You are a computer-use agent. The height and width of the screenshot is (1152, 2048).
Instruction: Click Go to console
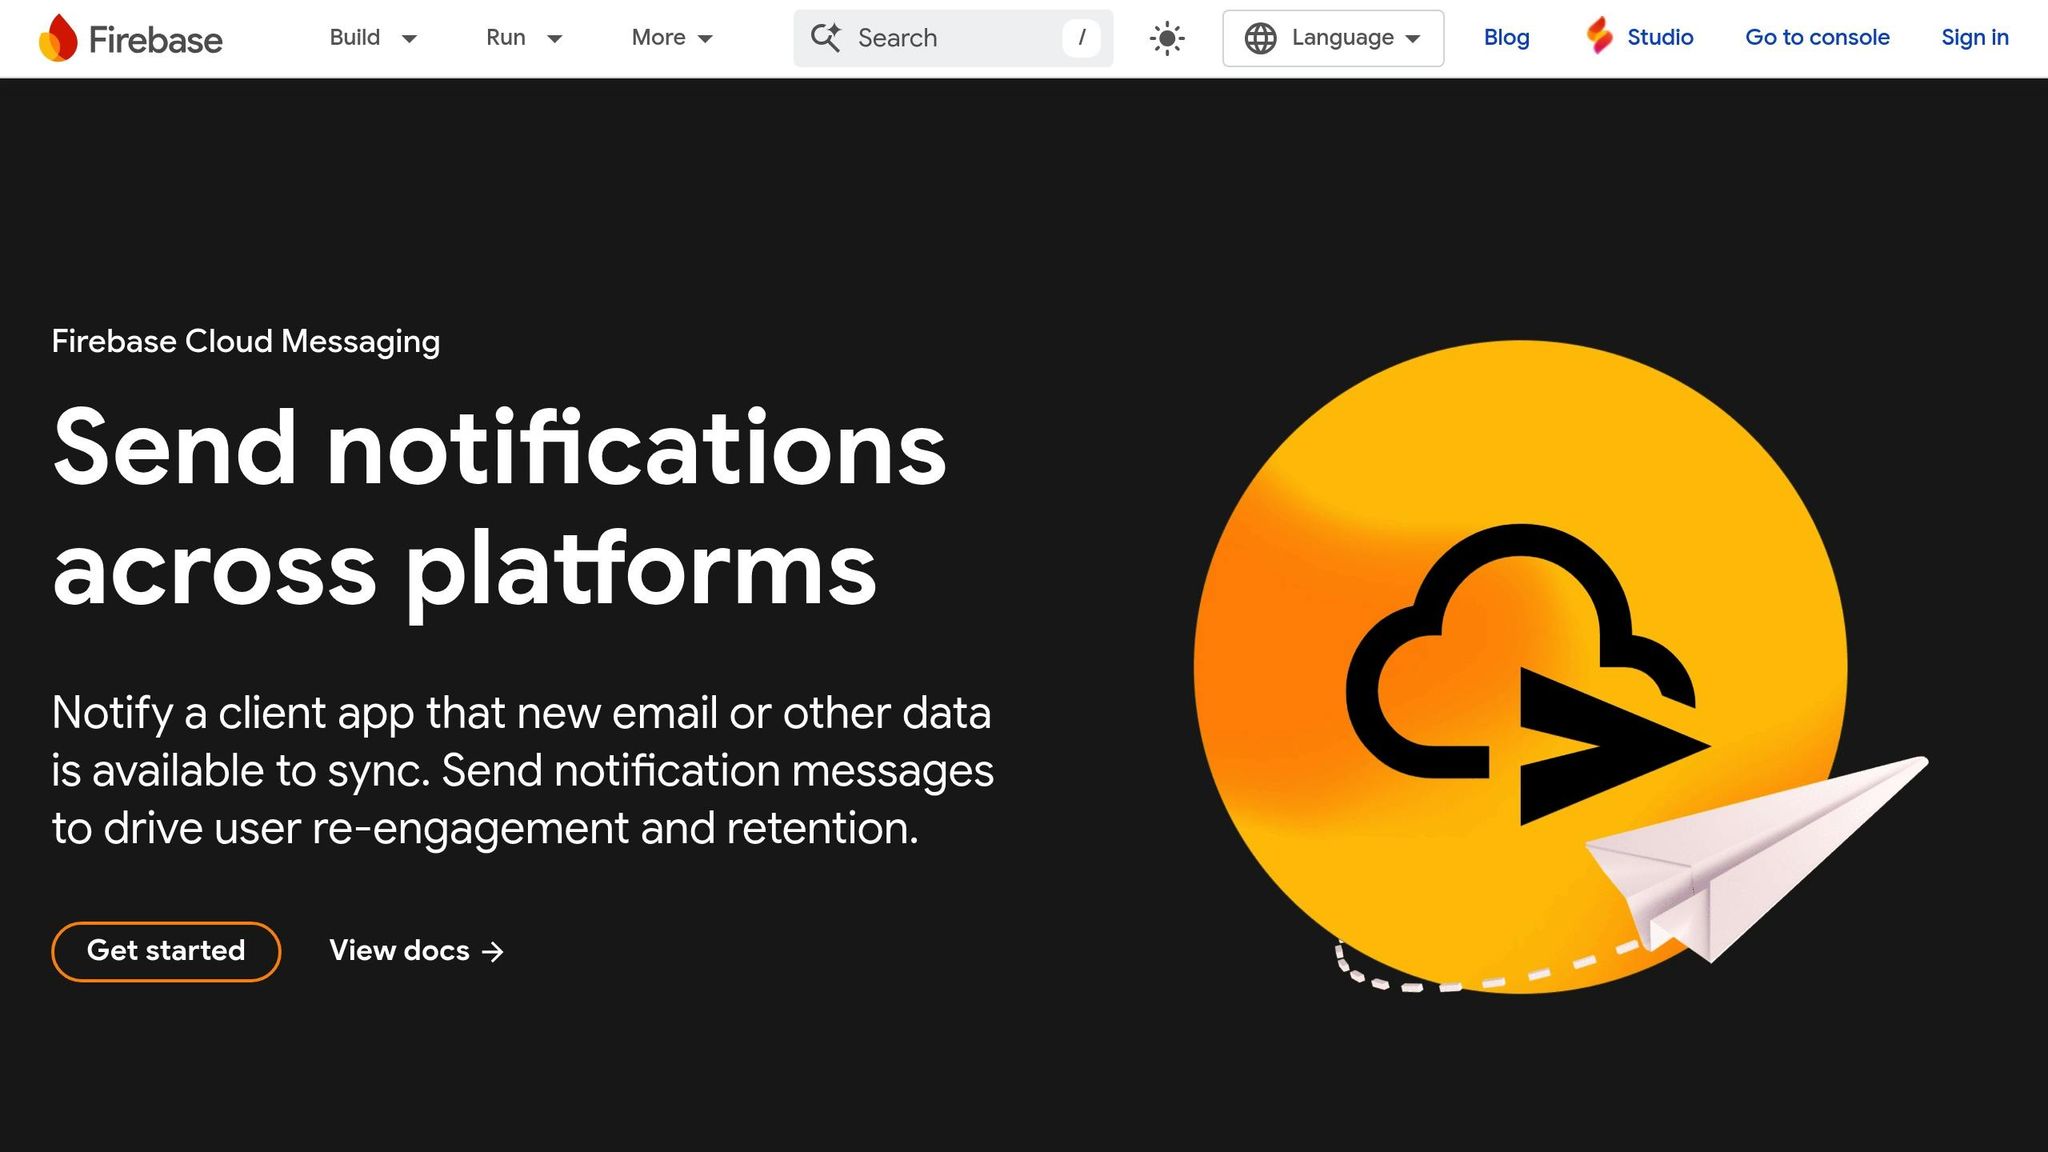(x=1817, y=38)
